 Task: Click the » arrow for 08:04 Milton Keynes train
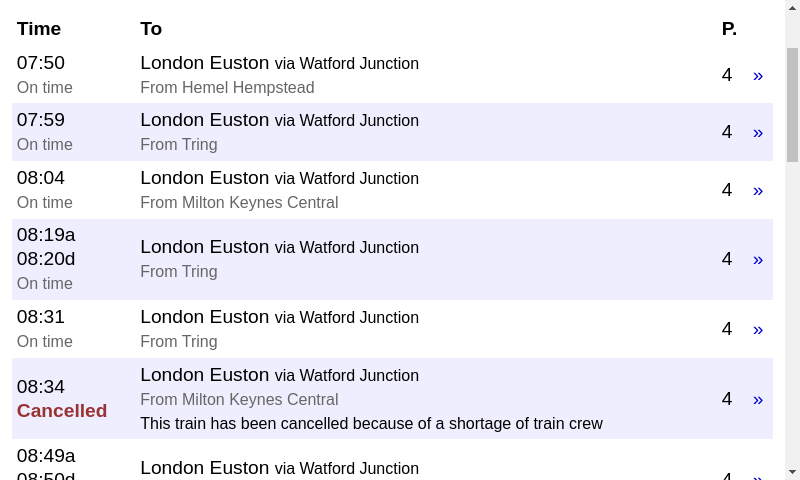pos(758,191)
